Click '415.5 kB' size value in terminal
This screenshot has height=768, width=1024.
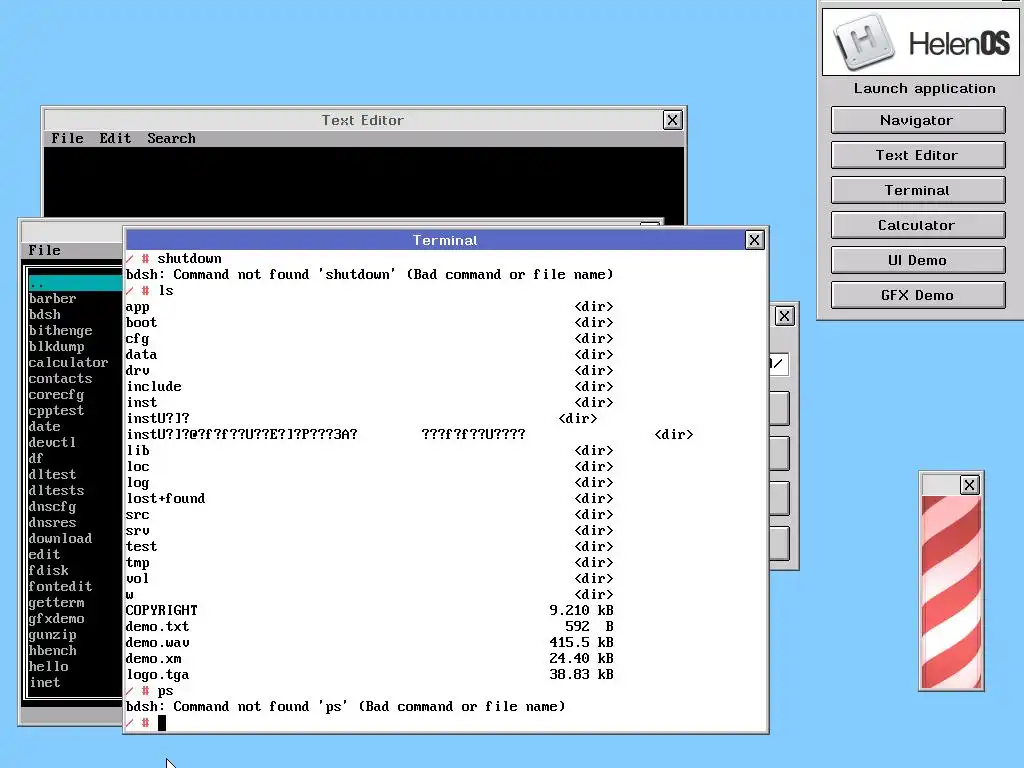click(581, 643)
